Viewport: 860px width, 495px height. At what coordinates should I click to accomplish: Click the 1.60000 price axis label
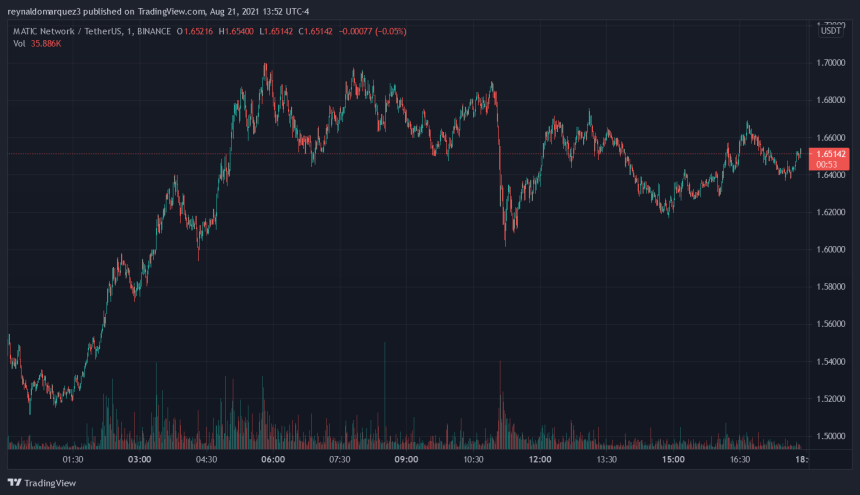tap(830, 249)
